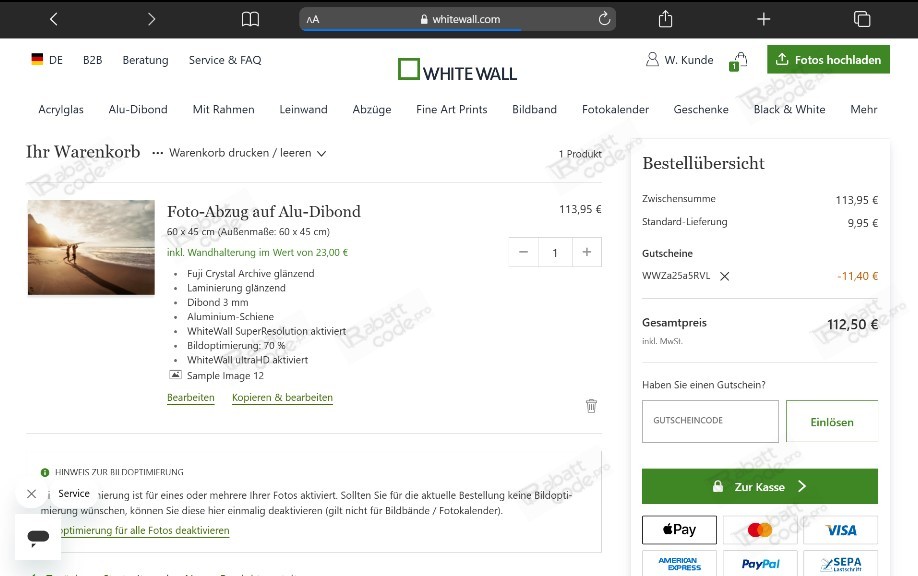This screenshot has height=576, width=918.
Task: Proceed with the Zur Kasse button
Action: pyautogui.click(x=759, y=486)
